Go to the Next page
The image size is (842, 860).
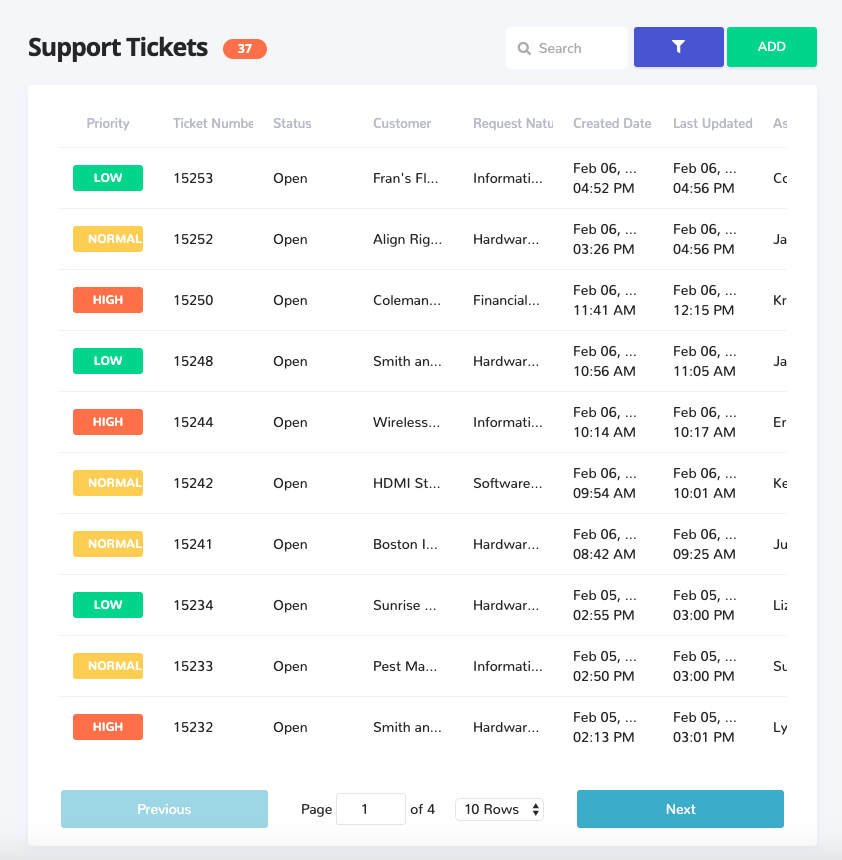(680, 809)
